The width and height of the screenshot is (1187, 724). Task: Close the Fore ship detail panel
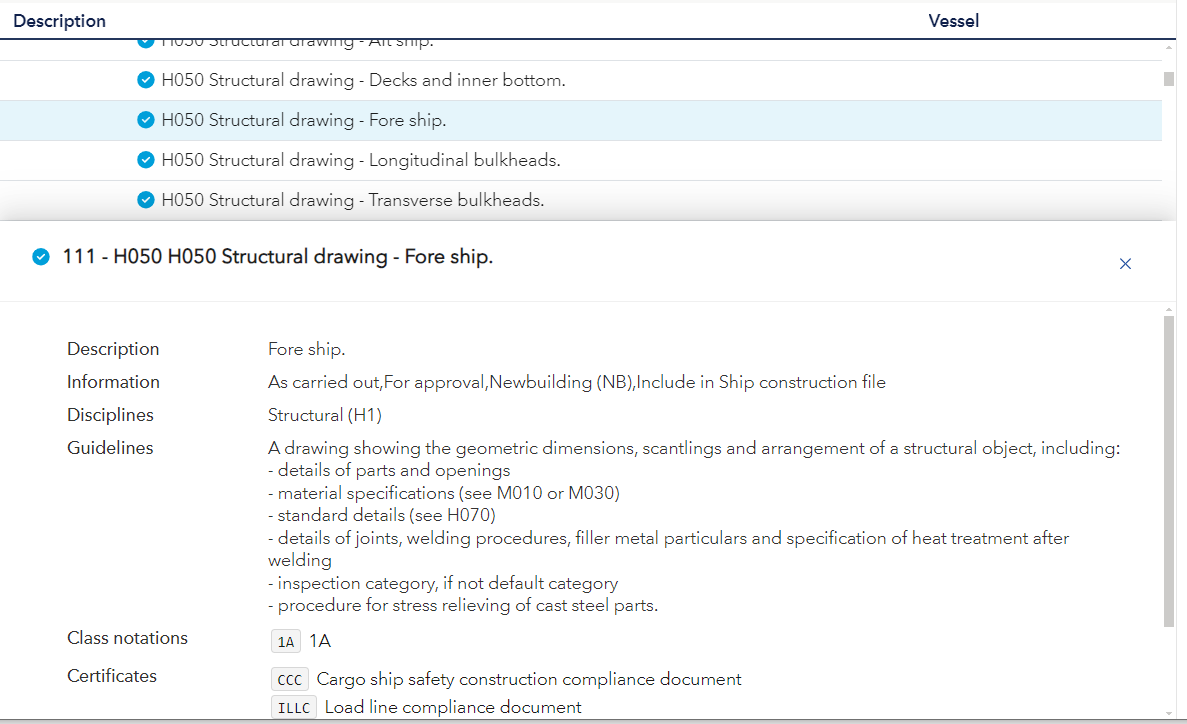(x=1125, y=263)
